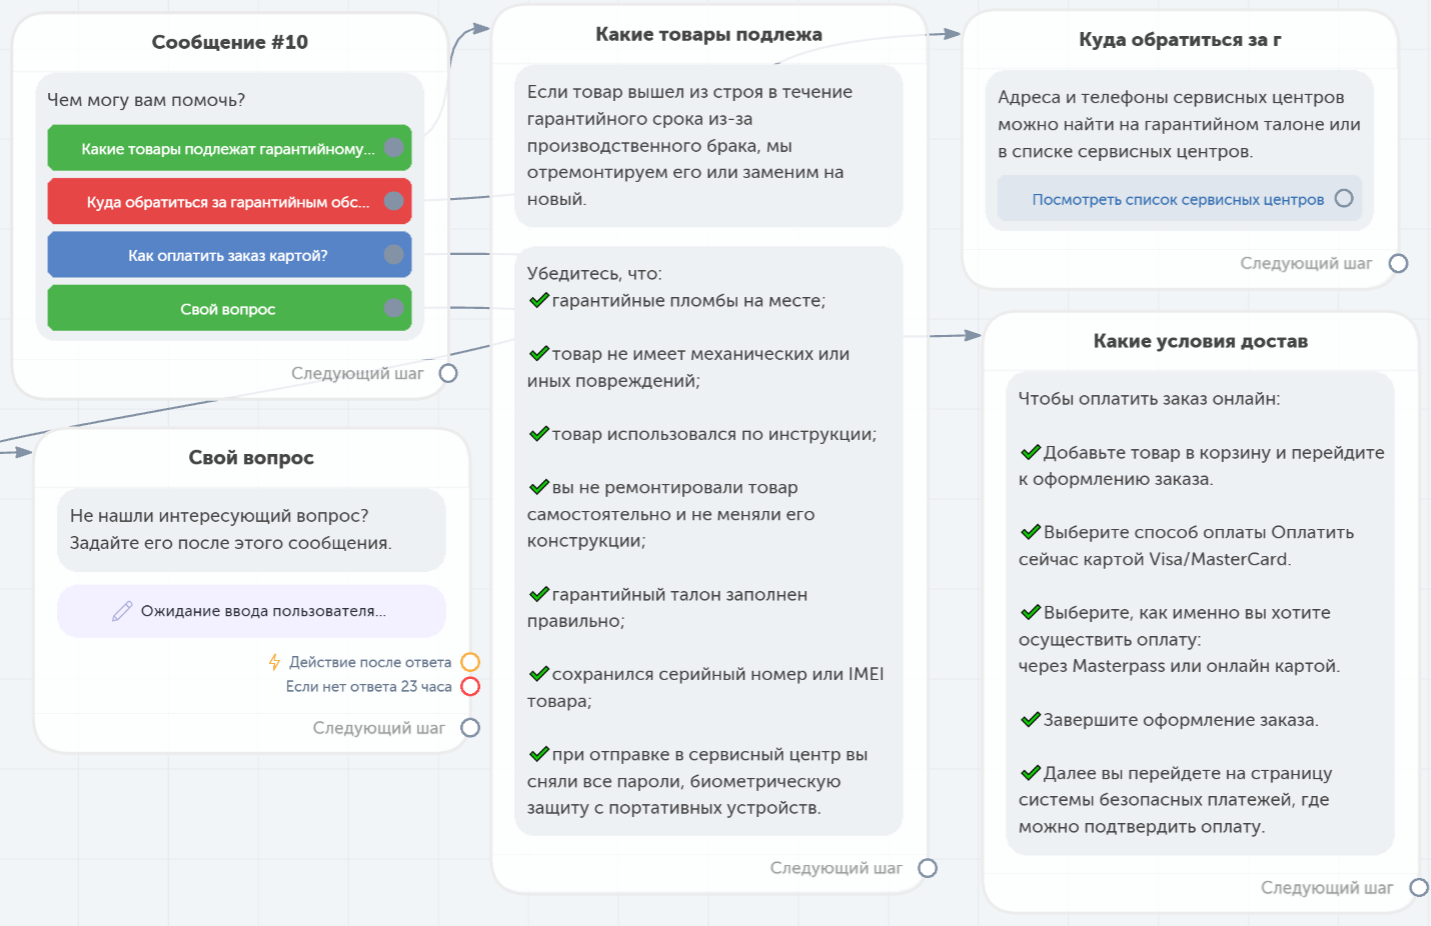Click 'Следующий шаг' connector in 'Свой вопрос' block

point(470,728)
